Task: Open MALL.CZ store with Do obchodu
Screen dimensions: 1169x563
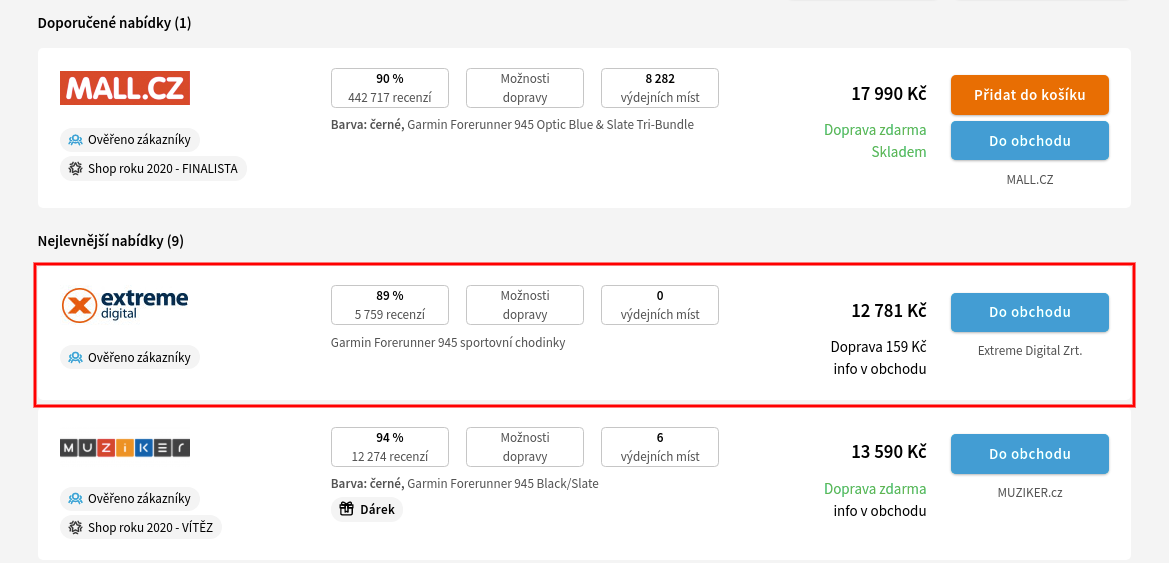Action: pos(1030,141)
